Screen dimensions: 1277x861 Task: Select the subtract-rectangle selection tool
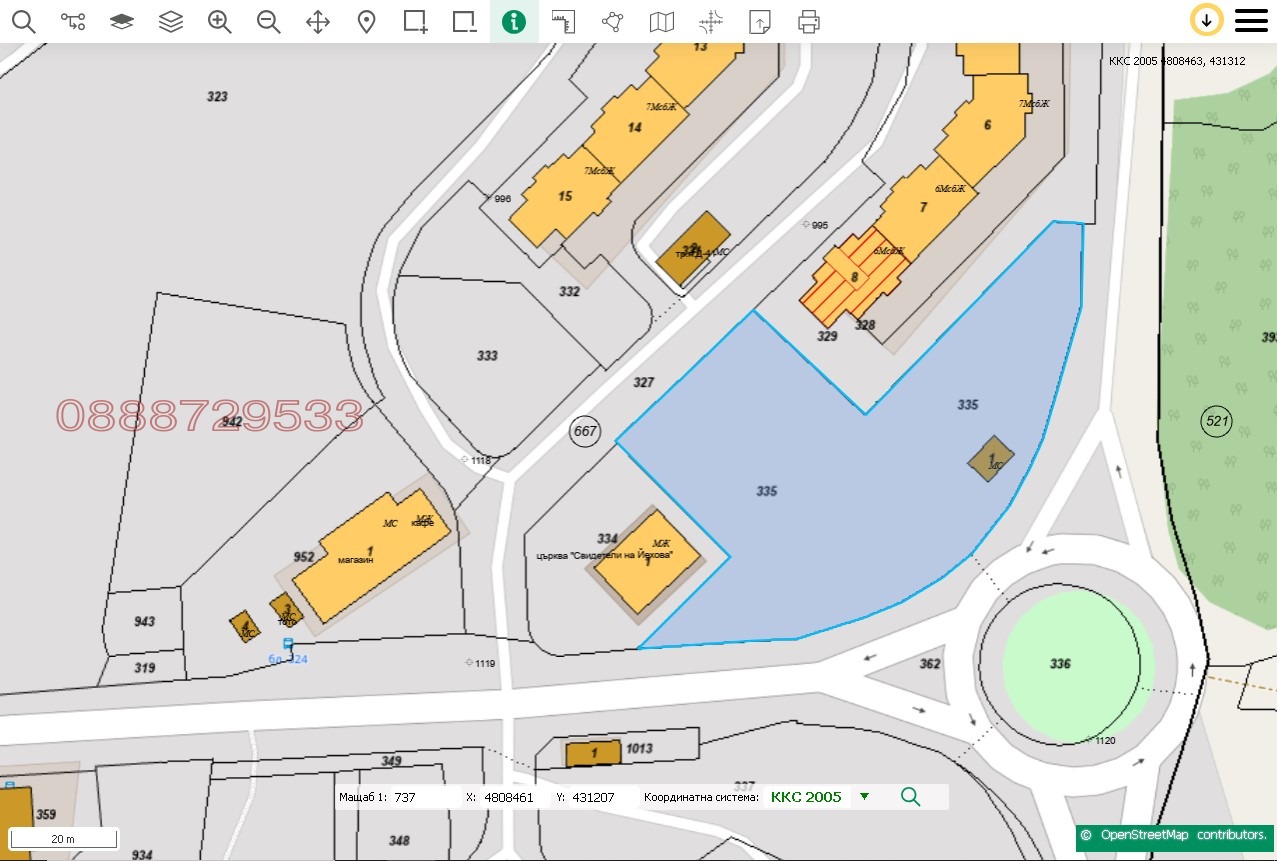click(x=464, y=20)
